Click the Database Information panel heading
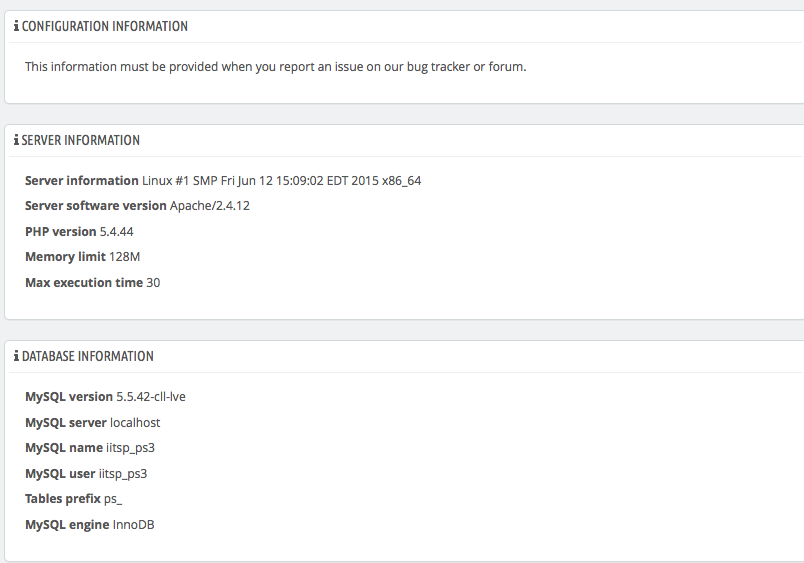 point(88,356)
